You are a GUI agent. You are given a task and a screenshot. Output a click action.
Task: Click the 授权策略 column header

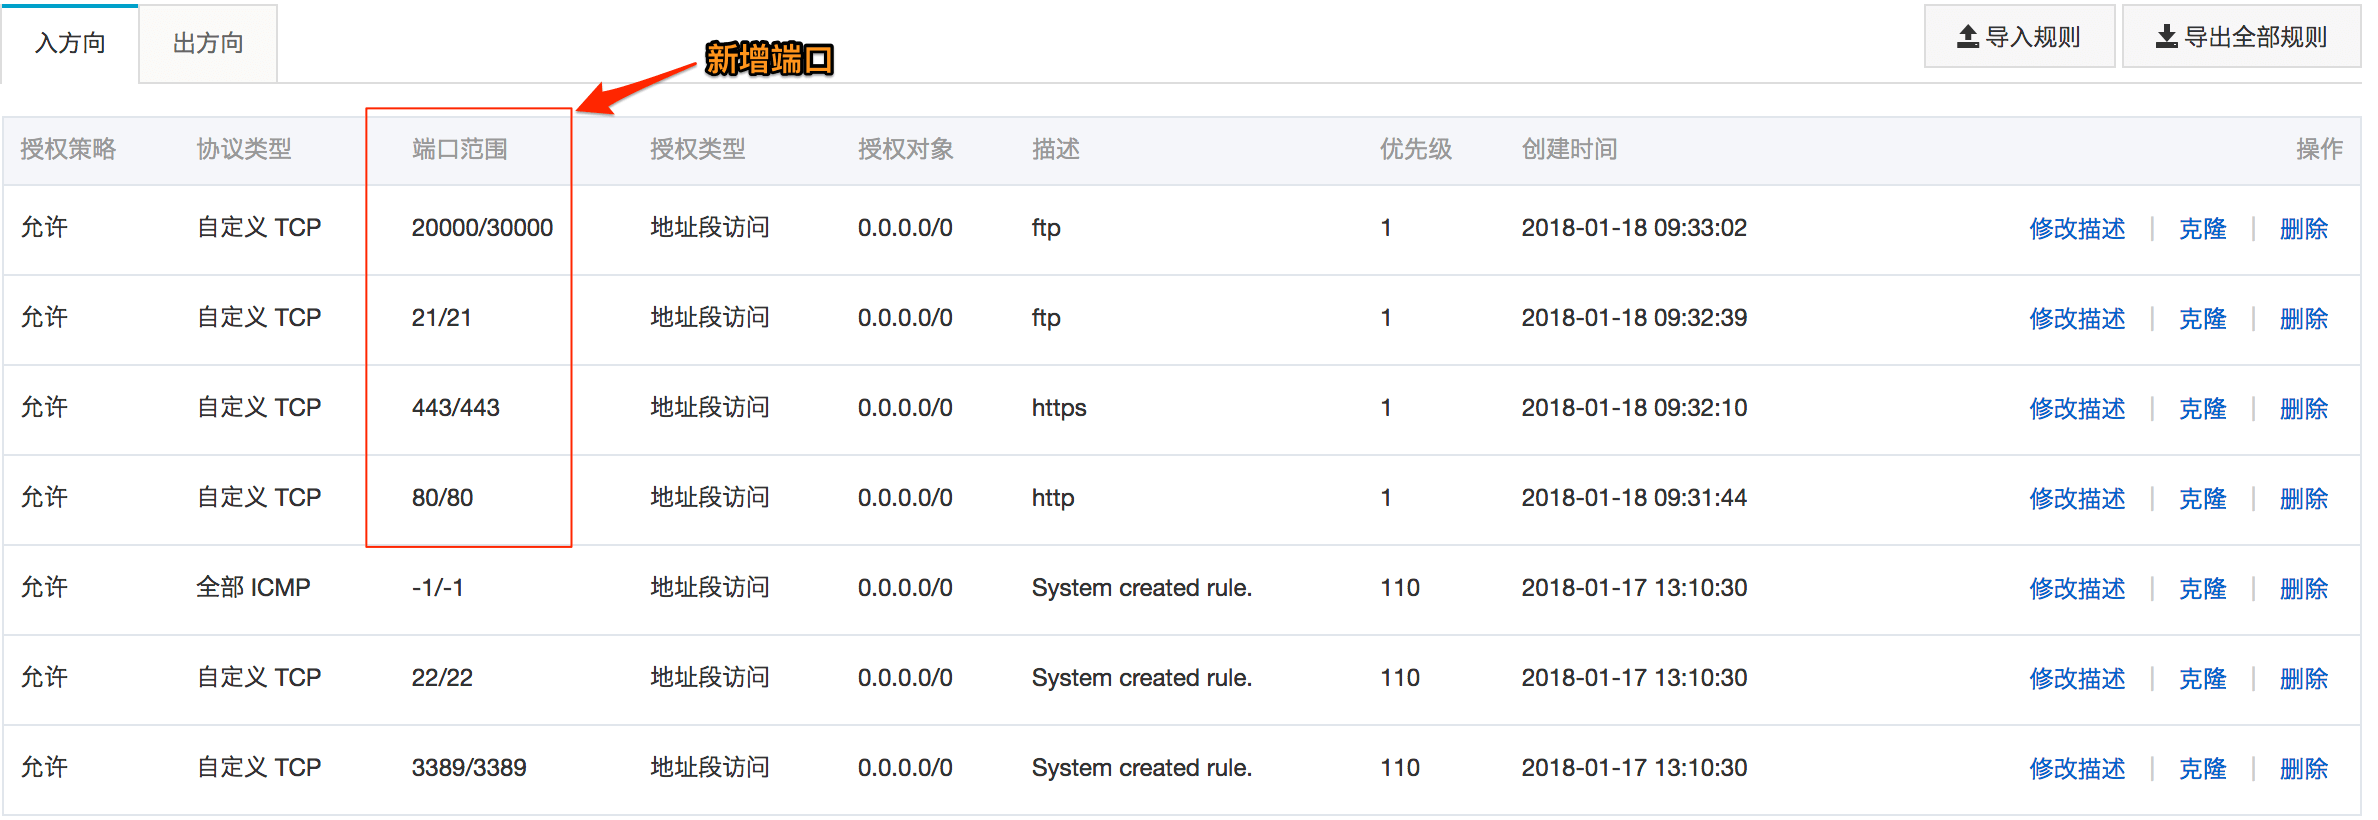pyautogui.click(x=68, y=149)
